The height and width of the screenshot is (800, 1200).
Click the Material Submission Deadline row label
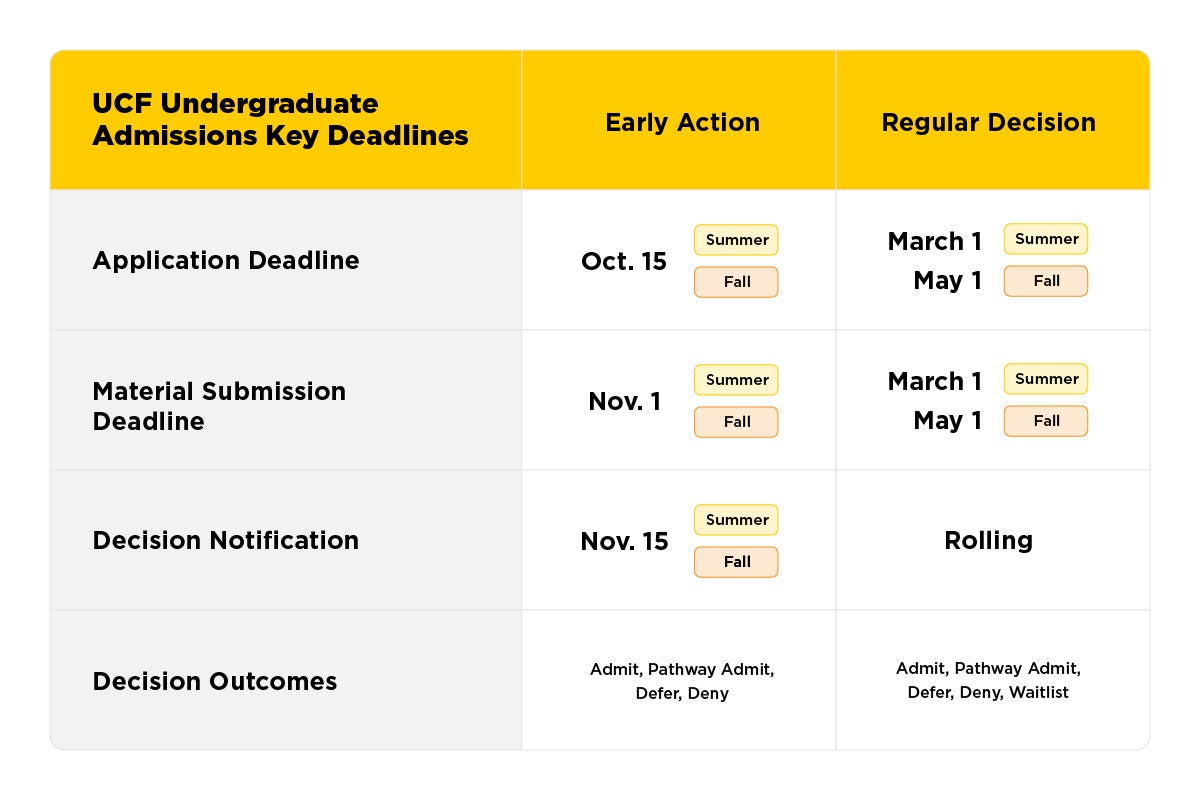click(x=219, y=405)
